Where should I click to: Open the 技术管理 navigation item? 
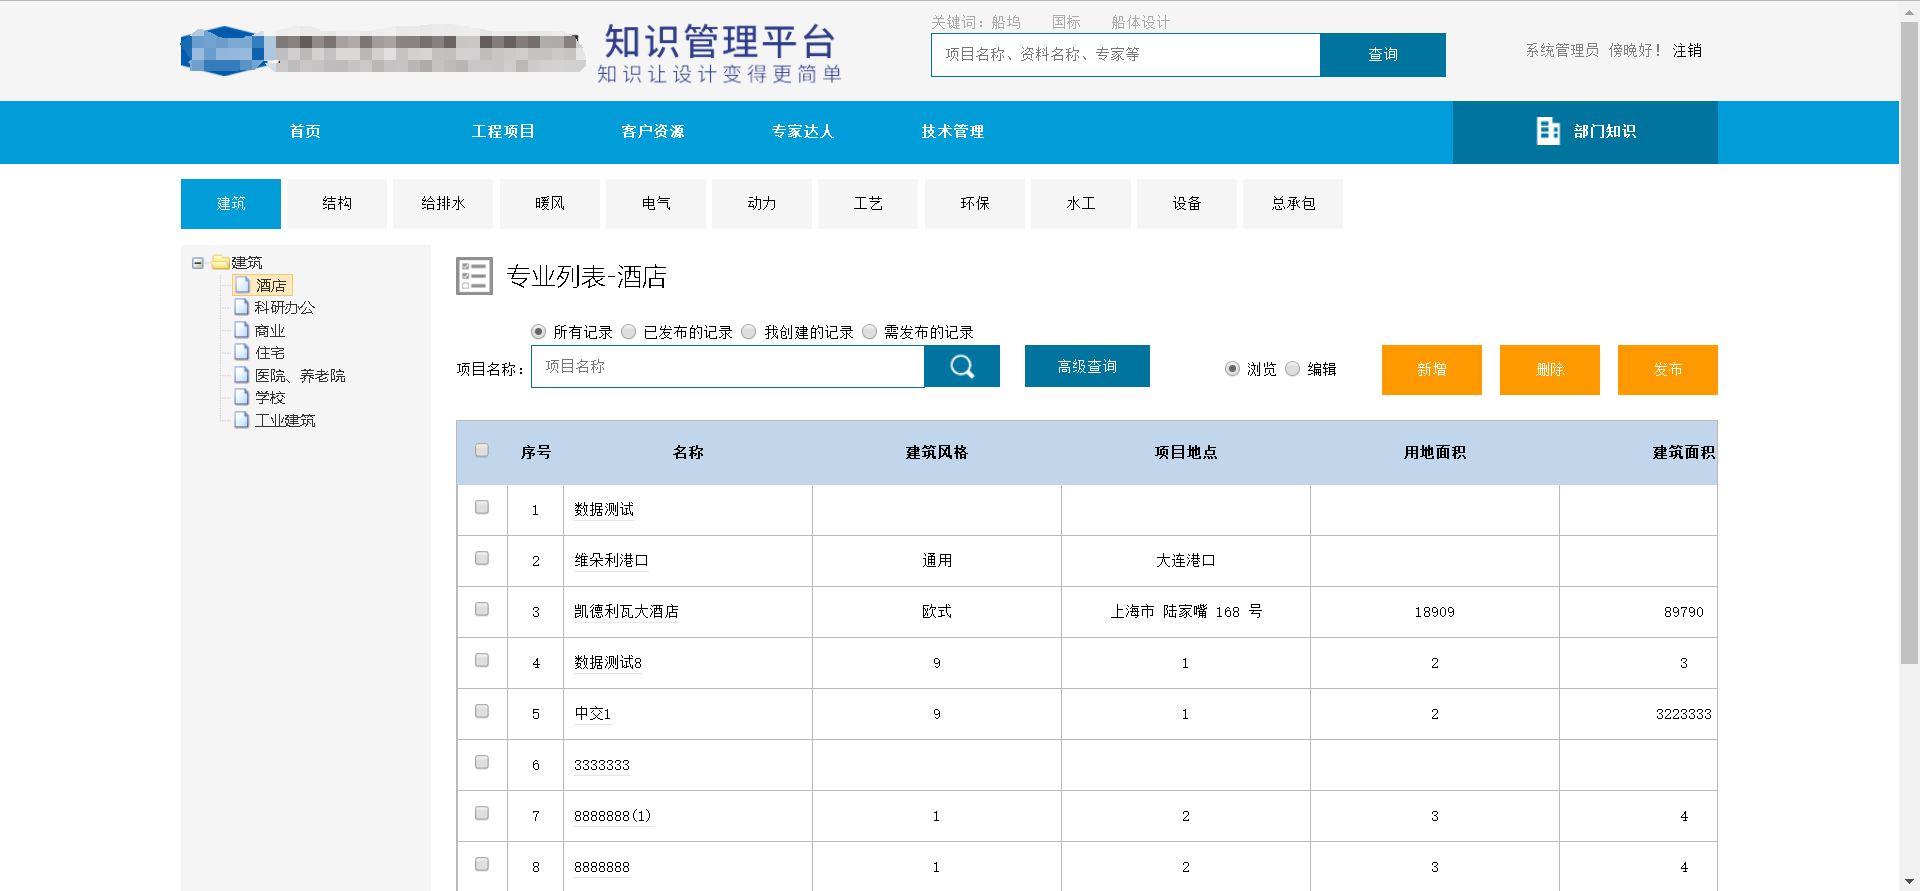click(x=953, y=131)
